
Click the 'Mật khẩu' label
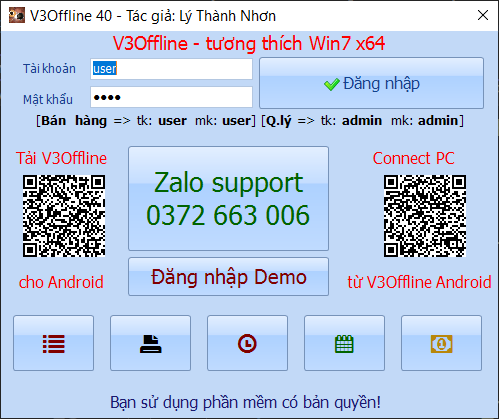click(x=48, y=99)
